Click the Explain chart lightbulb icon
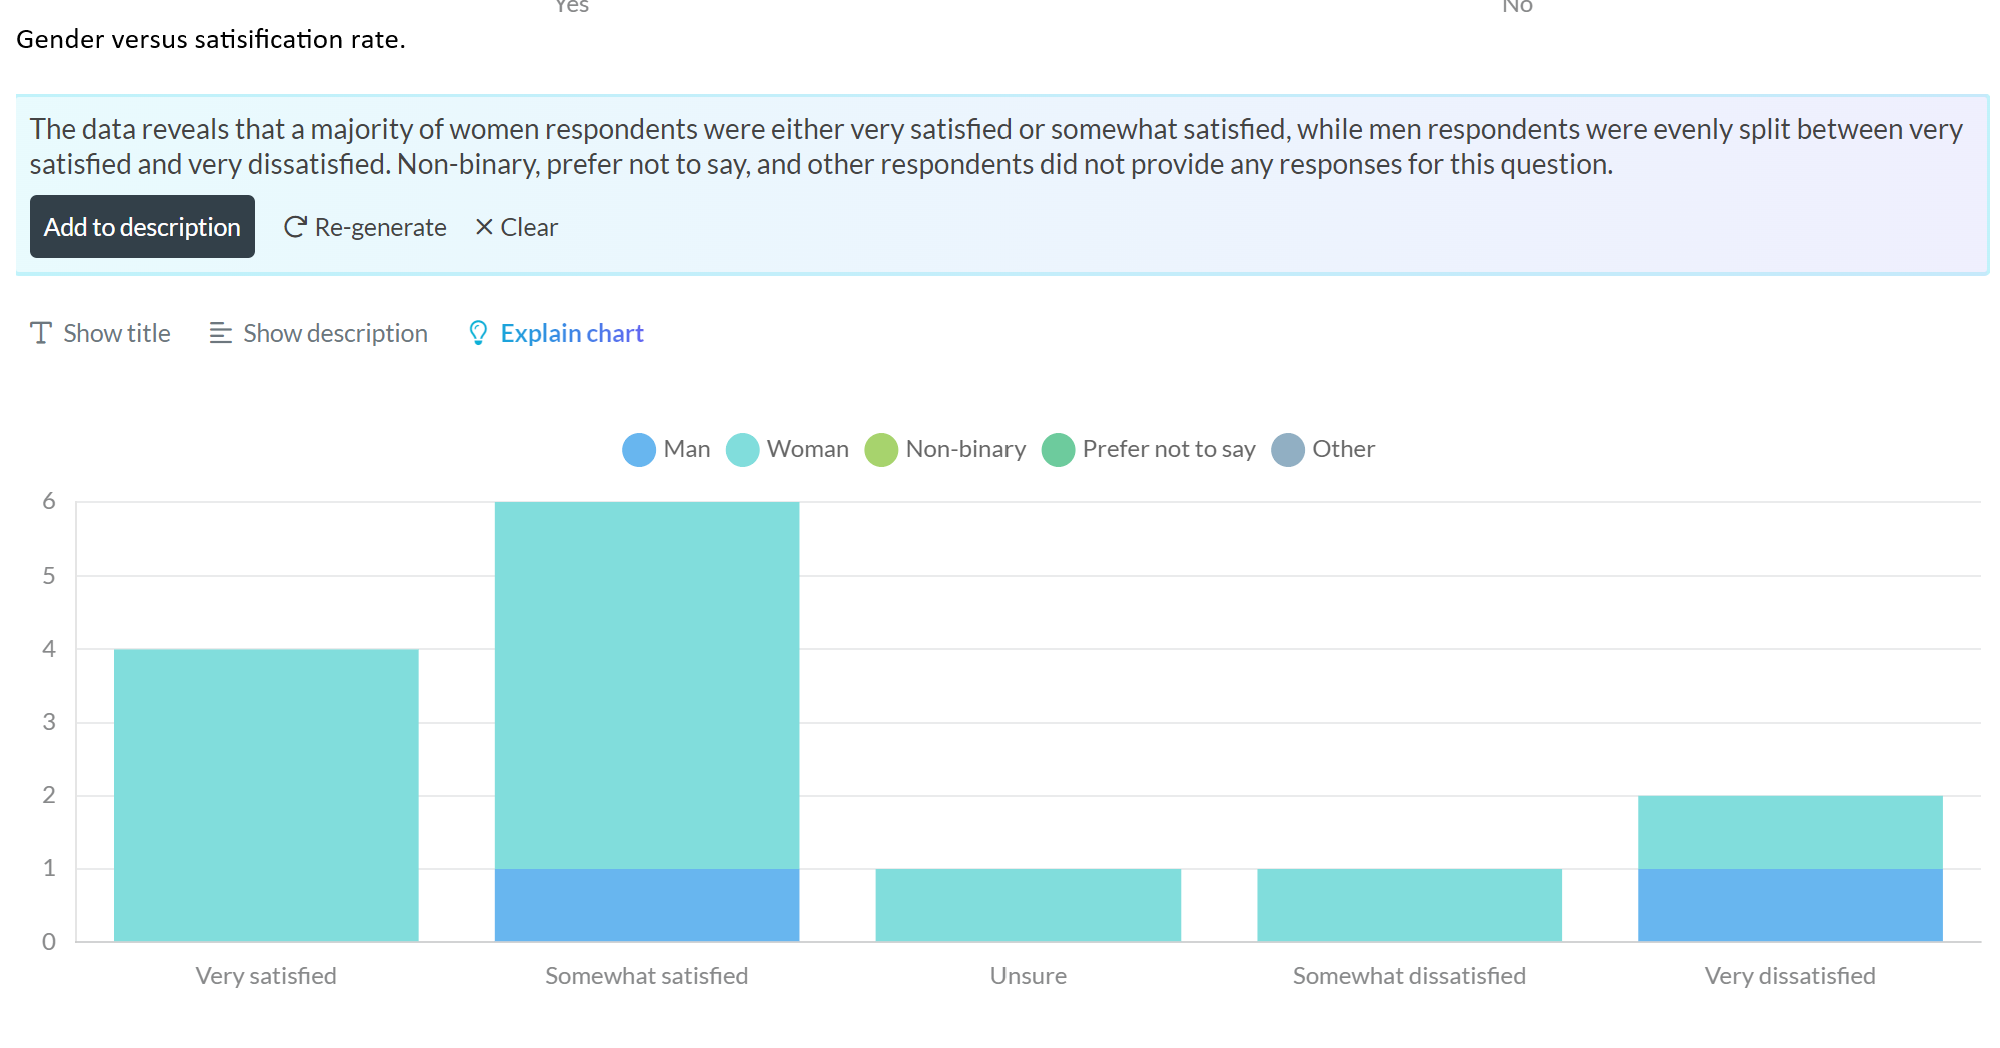 click(x=478, y=333)
